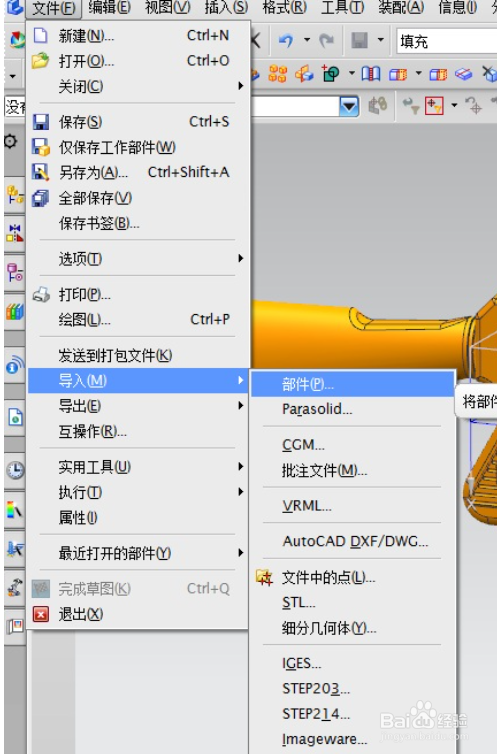Choose 另存为(A)... entry

[138, 172]
